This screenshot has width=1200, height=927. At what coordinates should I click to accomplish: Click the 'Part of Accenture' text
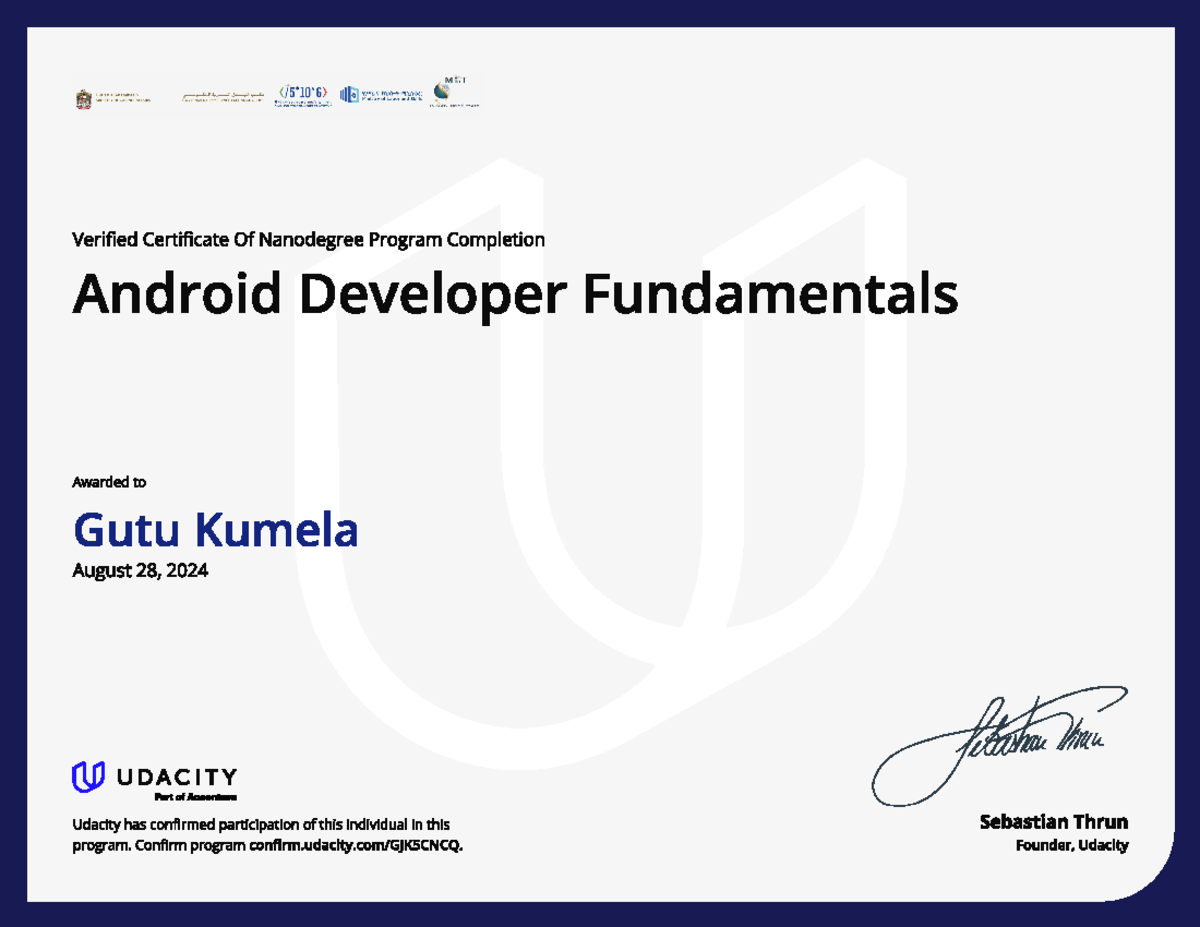(x=195, y=798)
